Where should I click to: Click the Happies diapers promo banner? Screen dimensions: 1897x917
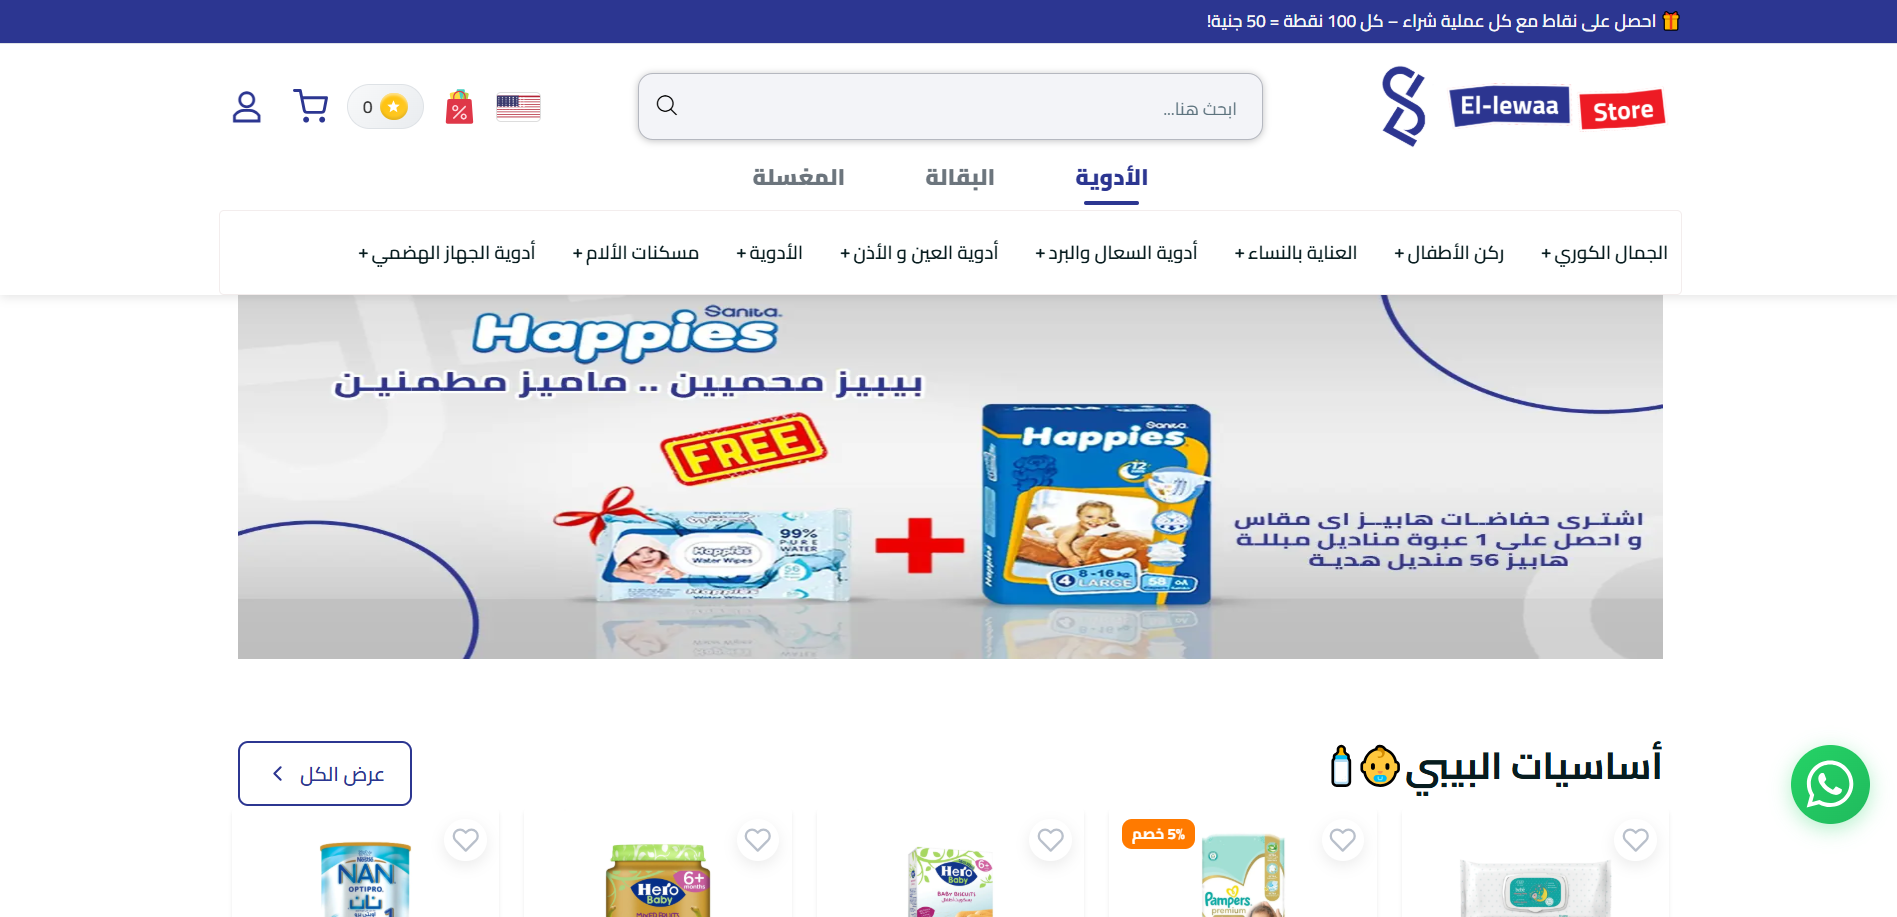[950, 477]
